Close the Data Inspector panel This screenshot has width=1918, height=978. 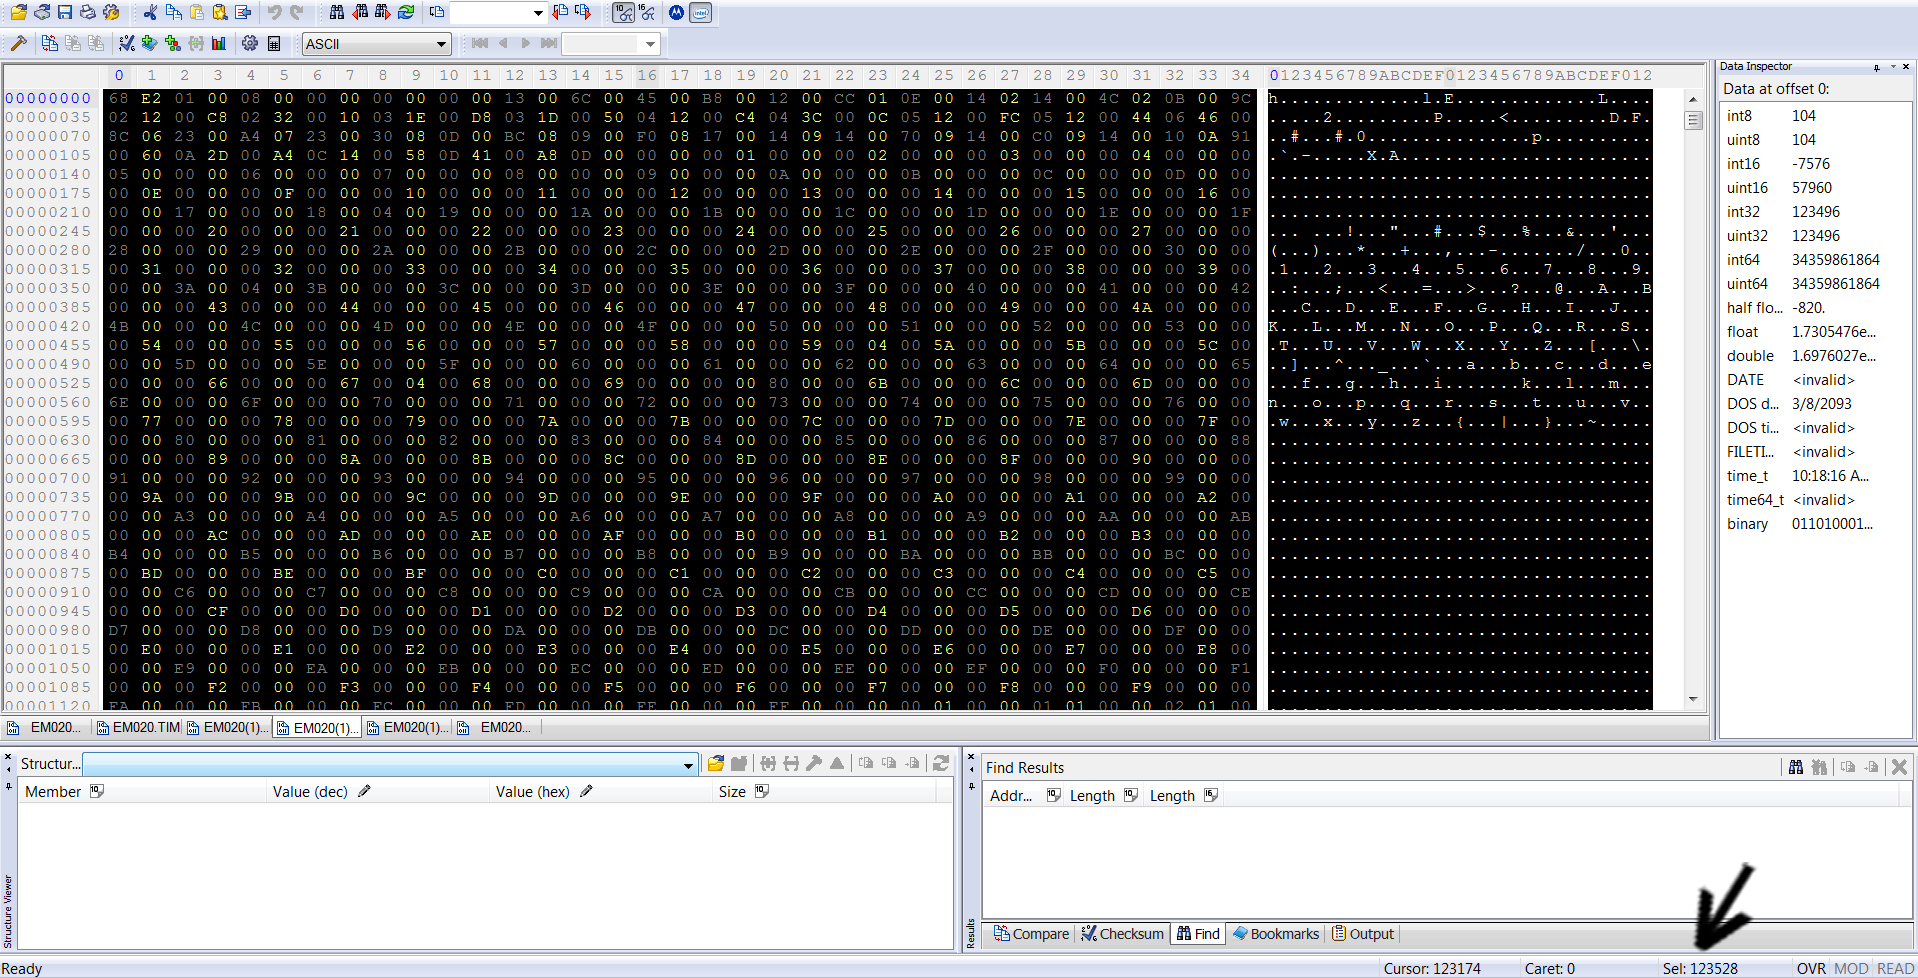click(1906, 67)
